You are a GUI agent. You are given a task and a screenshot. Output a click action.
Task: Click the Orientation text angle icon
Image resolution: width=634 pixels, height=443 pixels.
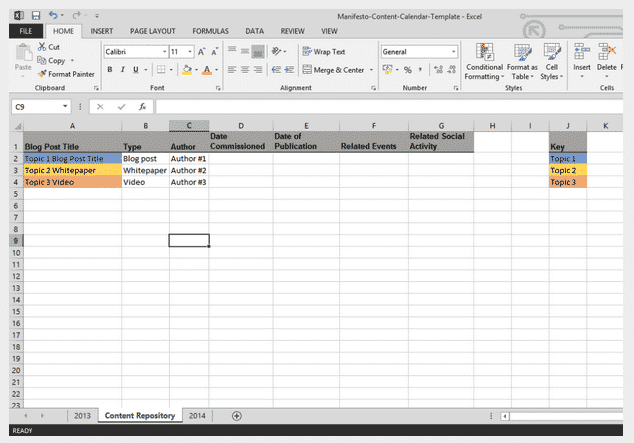[277, 51]
